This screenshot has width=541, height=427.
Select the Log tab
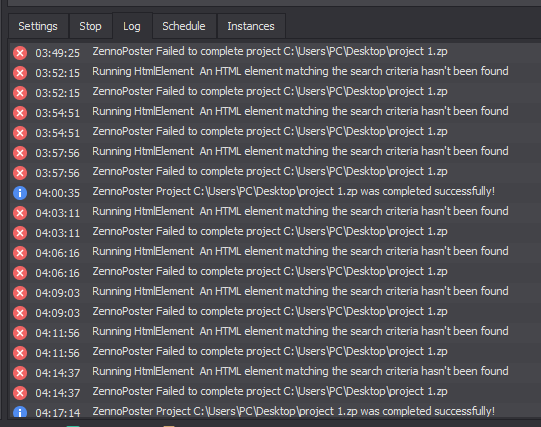tap(132, 26)
